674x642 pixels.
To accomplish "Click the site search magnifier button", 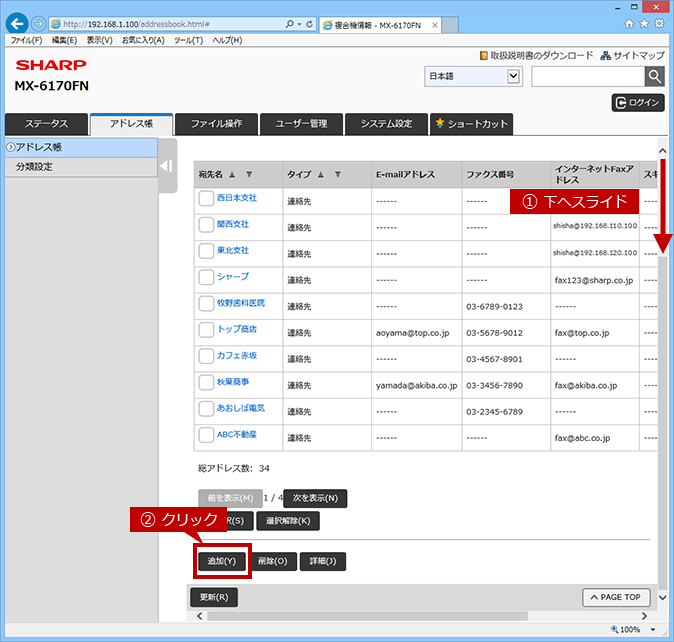I will pos(655,76).
